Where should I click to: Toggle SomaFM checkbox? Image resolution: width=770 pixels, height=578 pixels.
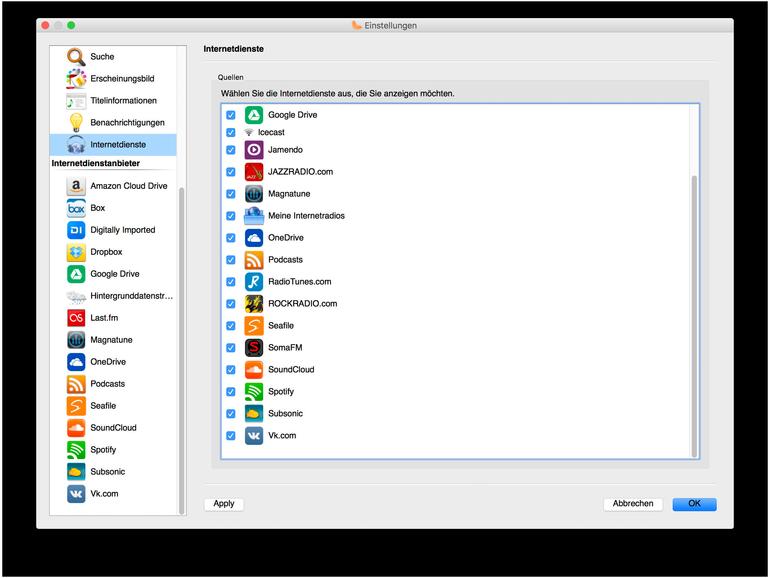pos(231,348)
